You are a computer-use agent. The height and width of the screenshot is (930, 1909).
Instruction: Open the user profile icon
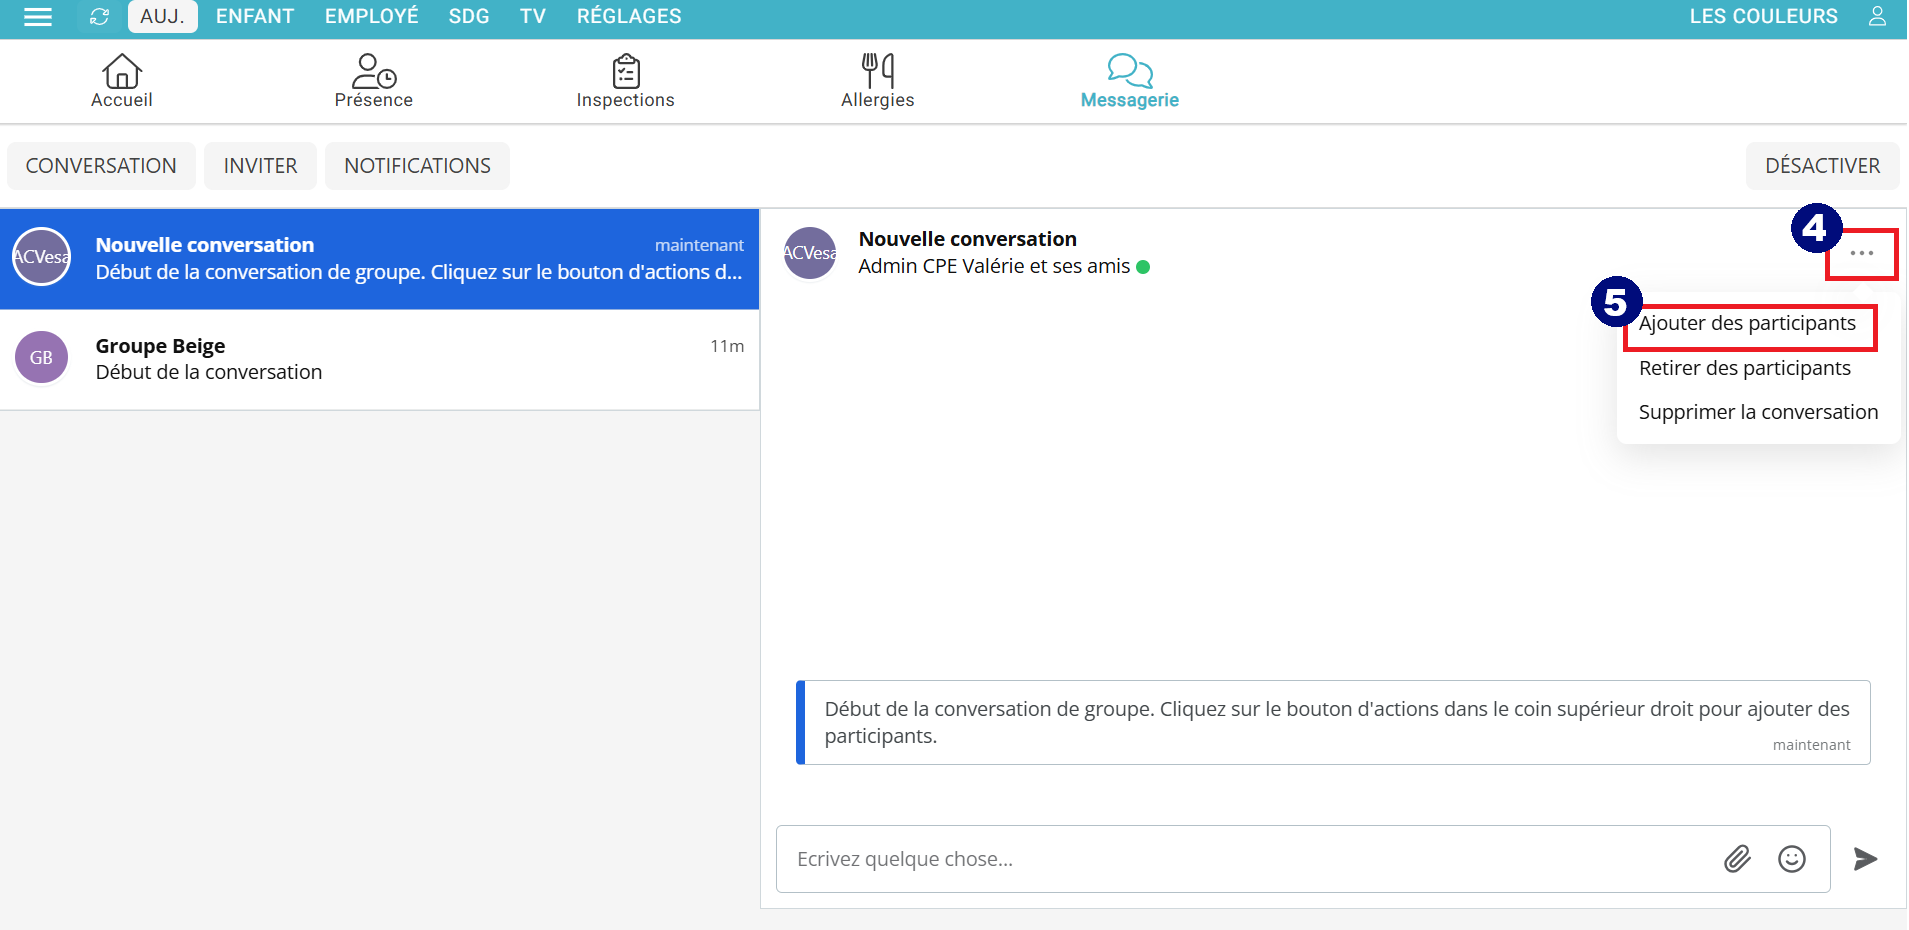coord(1877,17)
